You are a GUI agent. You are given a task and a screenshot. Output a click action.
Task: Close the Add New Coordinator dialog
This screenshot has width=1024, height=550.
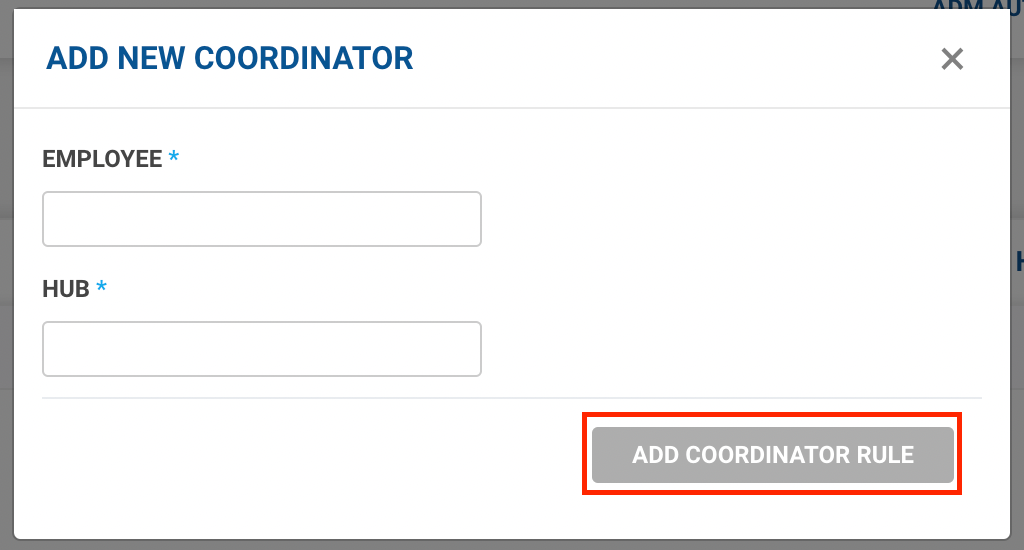[x=952, y=59]
